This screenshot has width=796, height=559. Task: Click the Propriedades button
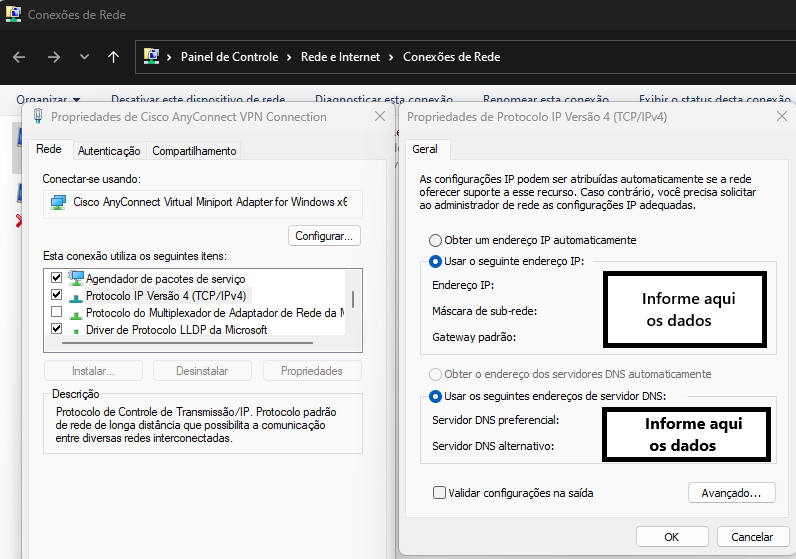click(312, 371)
